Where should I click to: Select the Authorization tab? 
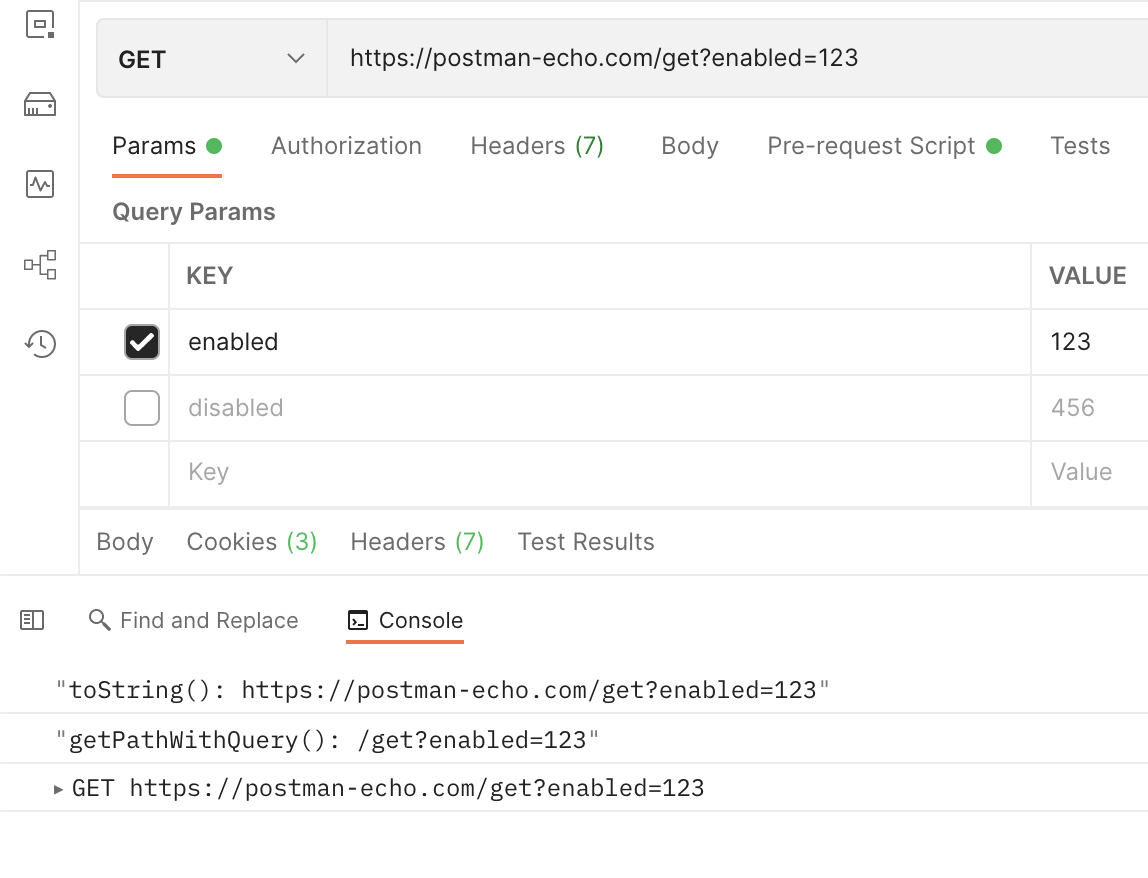tap(346, 145)
